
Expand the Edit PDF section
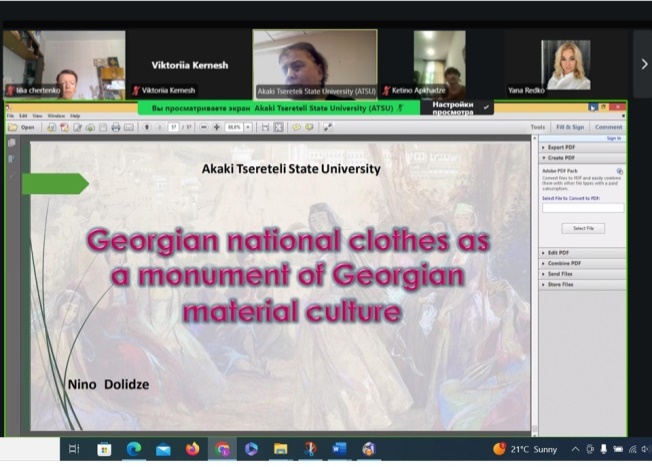[x=582, y=253]
